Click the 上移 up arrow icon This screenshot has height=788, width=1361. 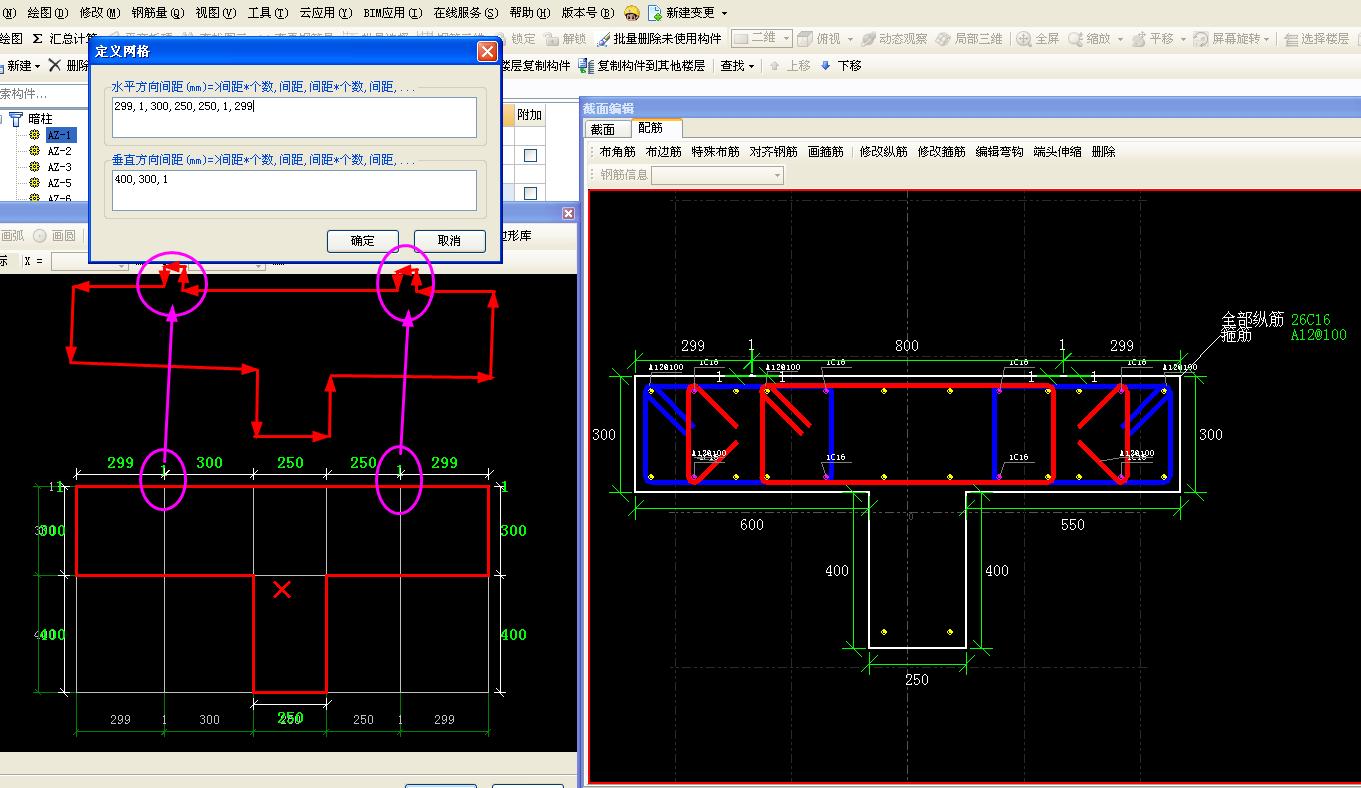[x=774, y=65]
